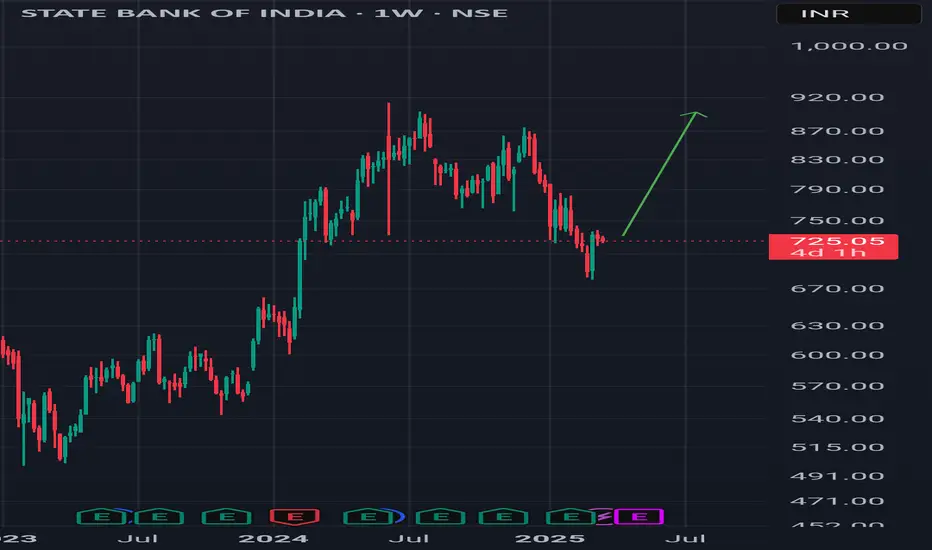Image resolution: width=932 pixels, height=550 pixels.
Task: Open green earnings marker immediately left of red one
Action: [226, 517]
